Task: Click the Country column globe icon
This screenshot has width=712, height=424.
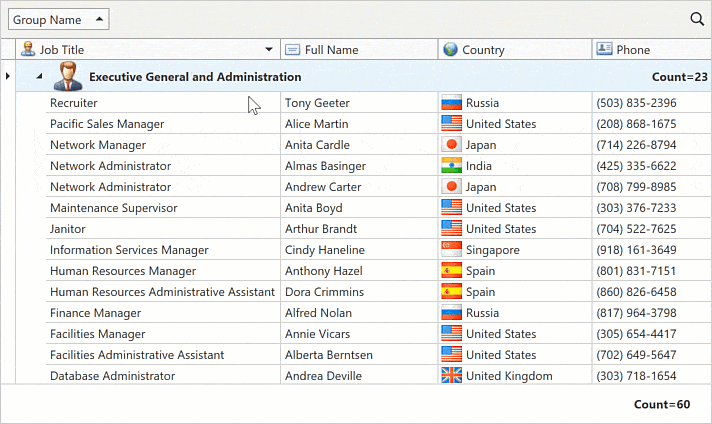Action: pos(450,49)
